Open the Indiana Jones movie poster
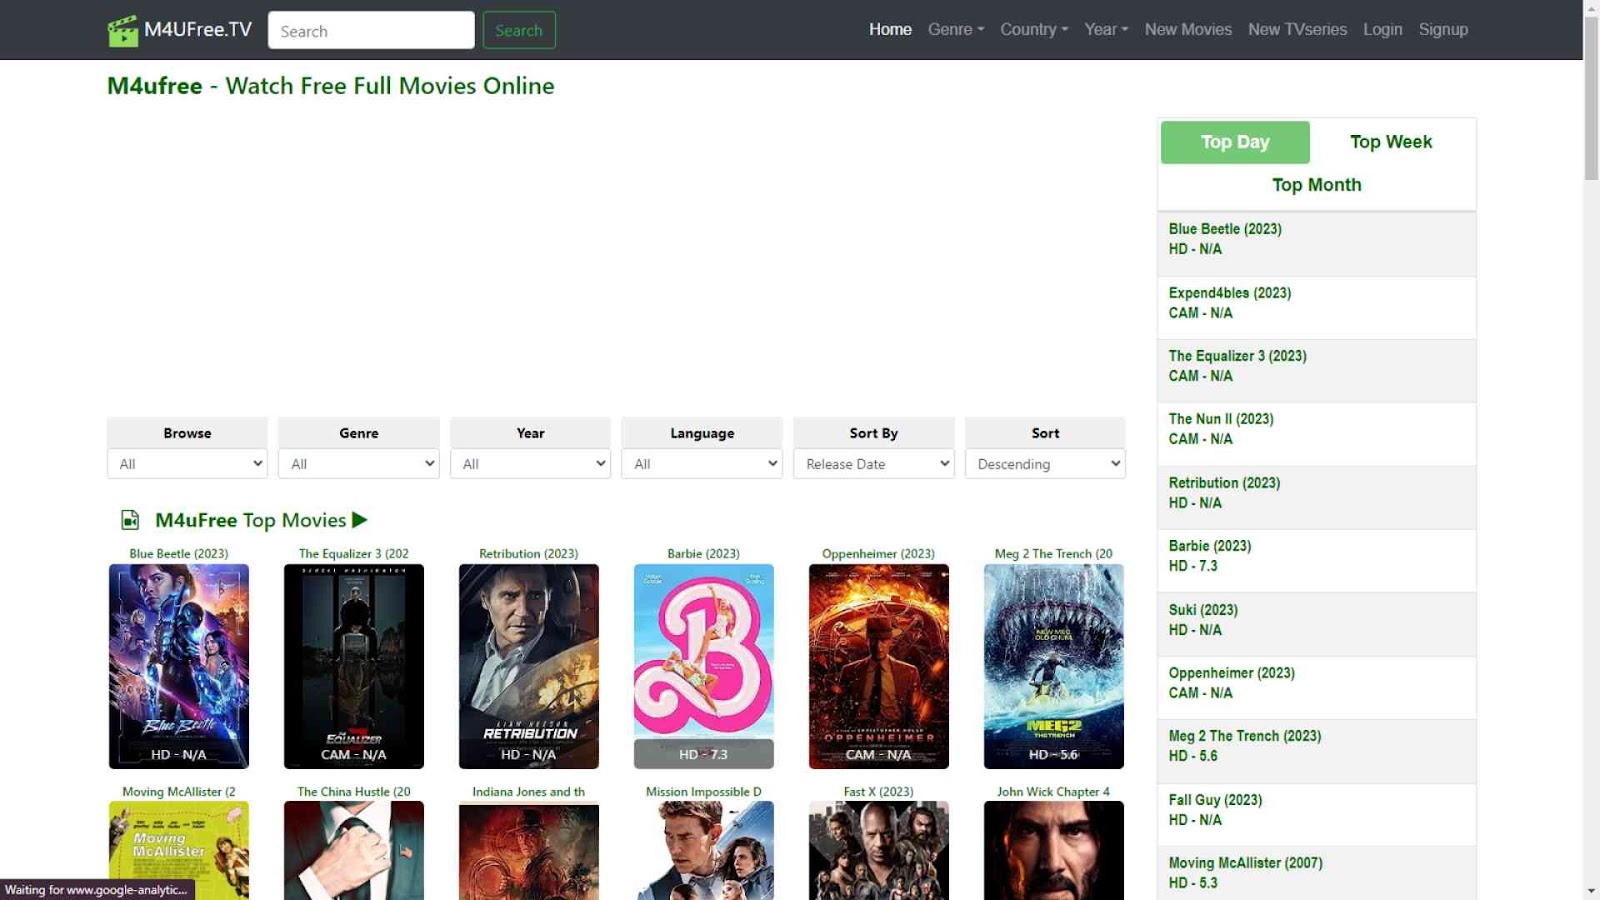The image size is (1600, 900). (x=529, y=850)
